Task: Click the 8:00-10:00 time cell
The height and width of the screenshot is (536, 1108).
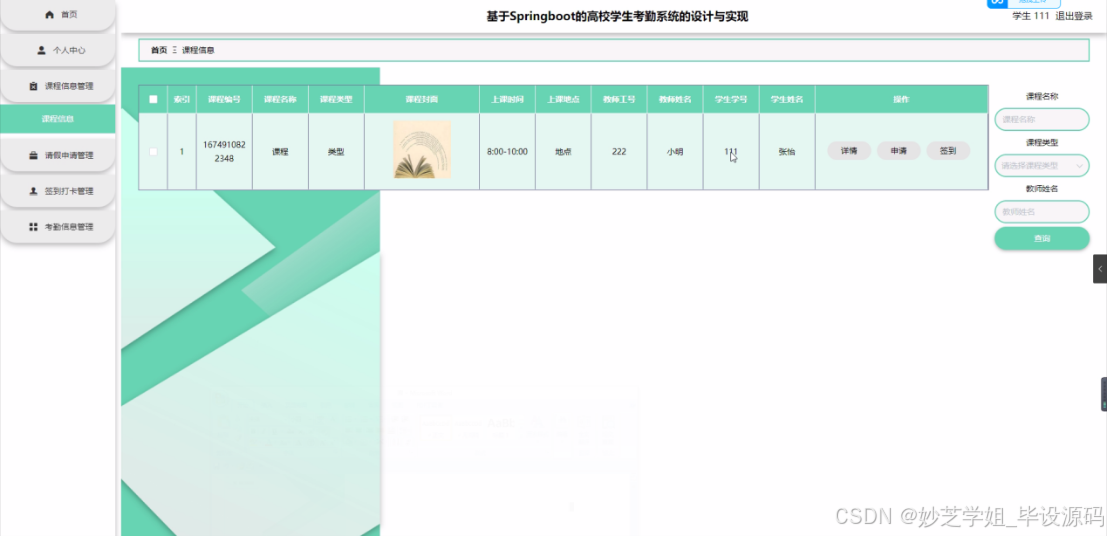Action: 507,151
